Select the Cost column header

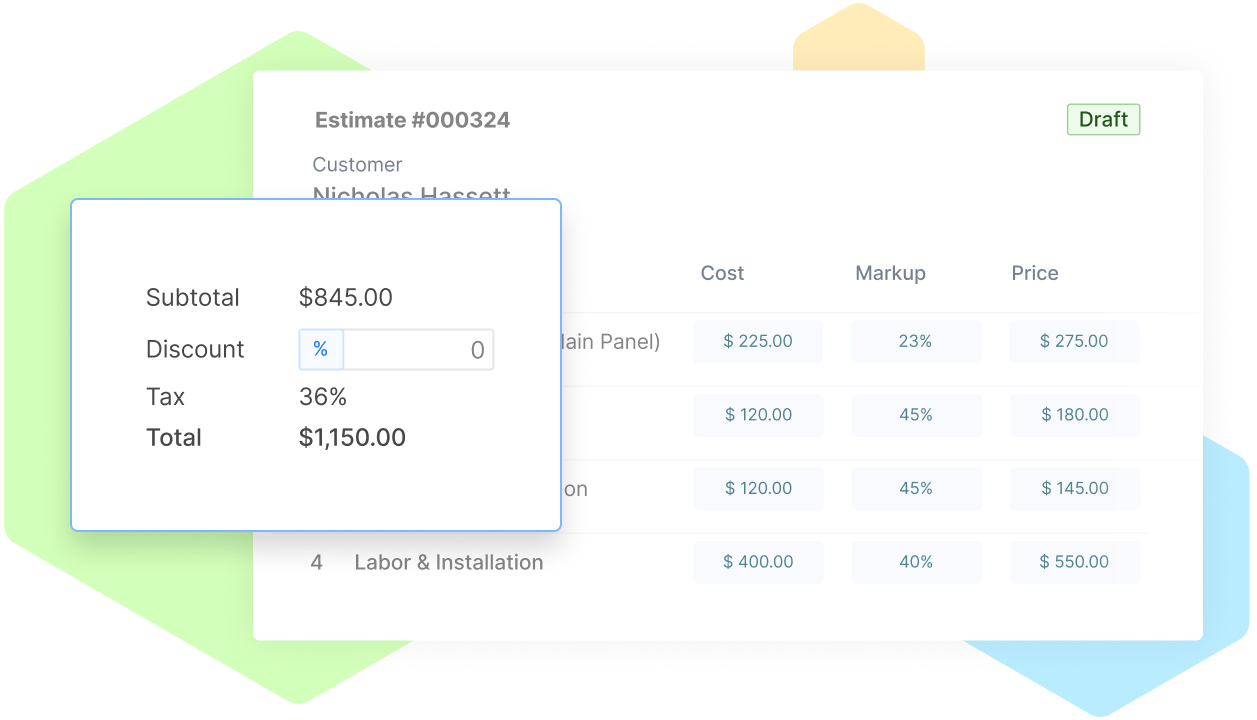[x=721, y=273]
